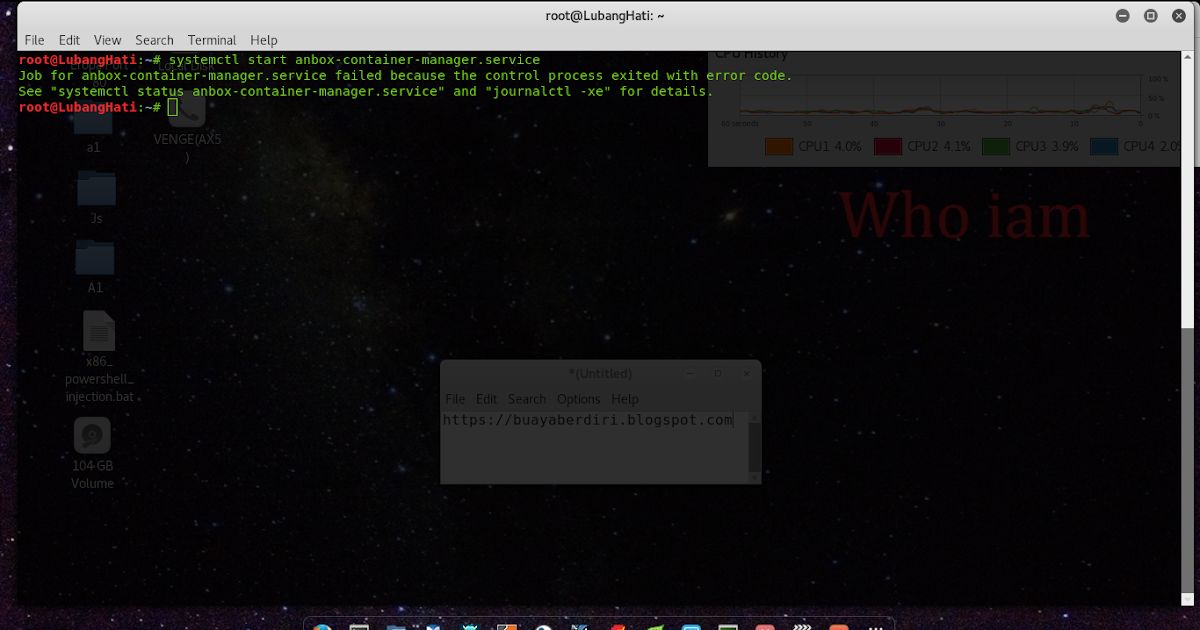Screen dimensions: 1200x630
Task: Open the Options menu in the Untitled editor
Action: 578,398
